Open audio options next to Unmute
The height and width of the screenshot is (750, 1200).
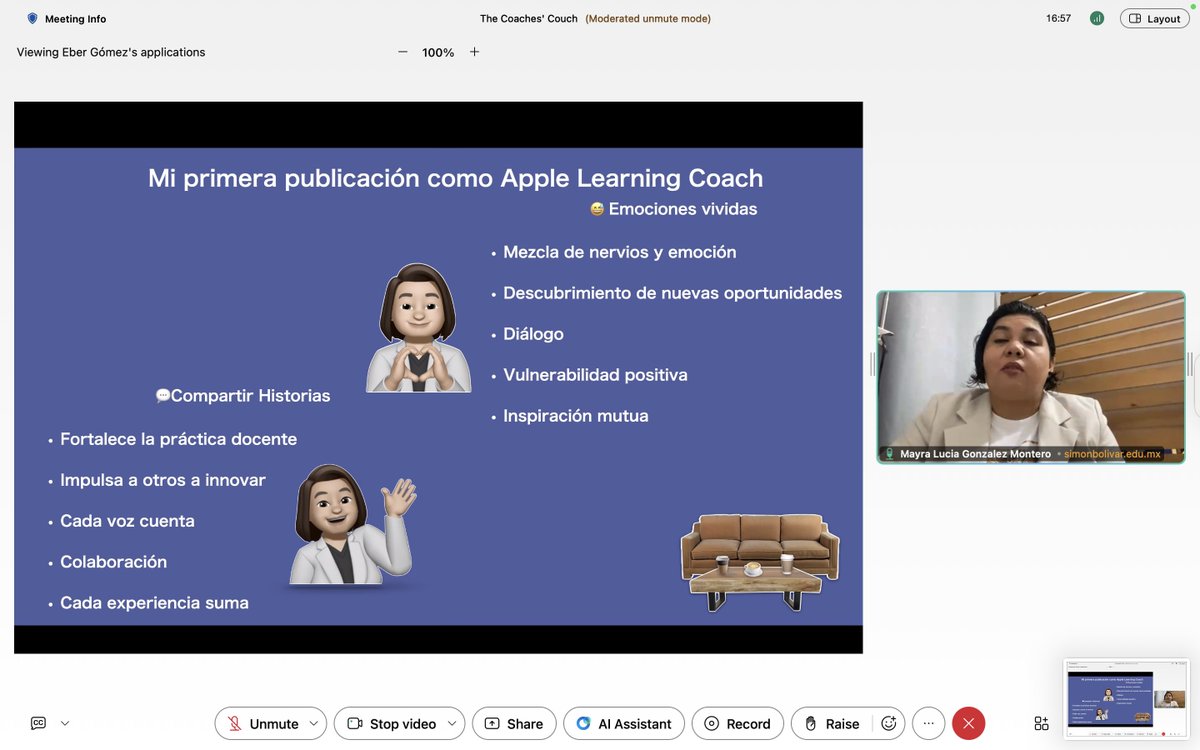(314, 723)
